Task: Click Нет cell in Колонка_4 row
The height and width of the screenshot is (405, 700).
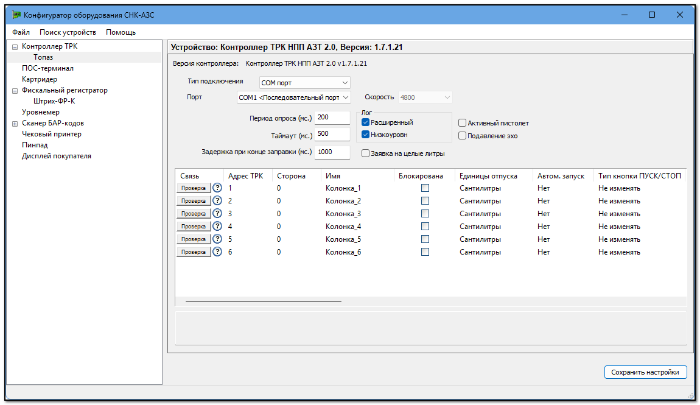Action: [x=543, y=226]
